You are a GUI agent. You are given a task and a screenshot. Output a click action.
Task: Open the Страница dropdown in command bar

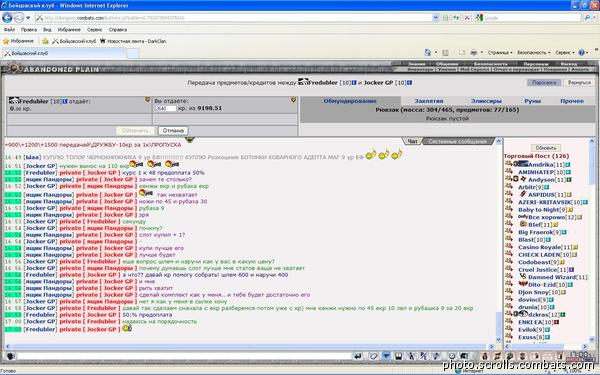[x=500, y=52]
